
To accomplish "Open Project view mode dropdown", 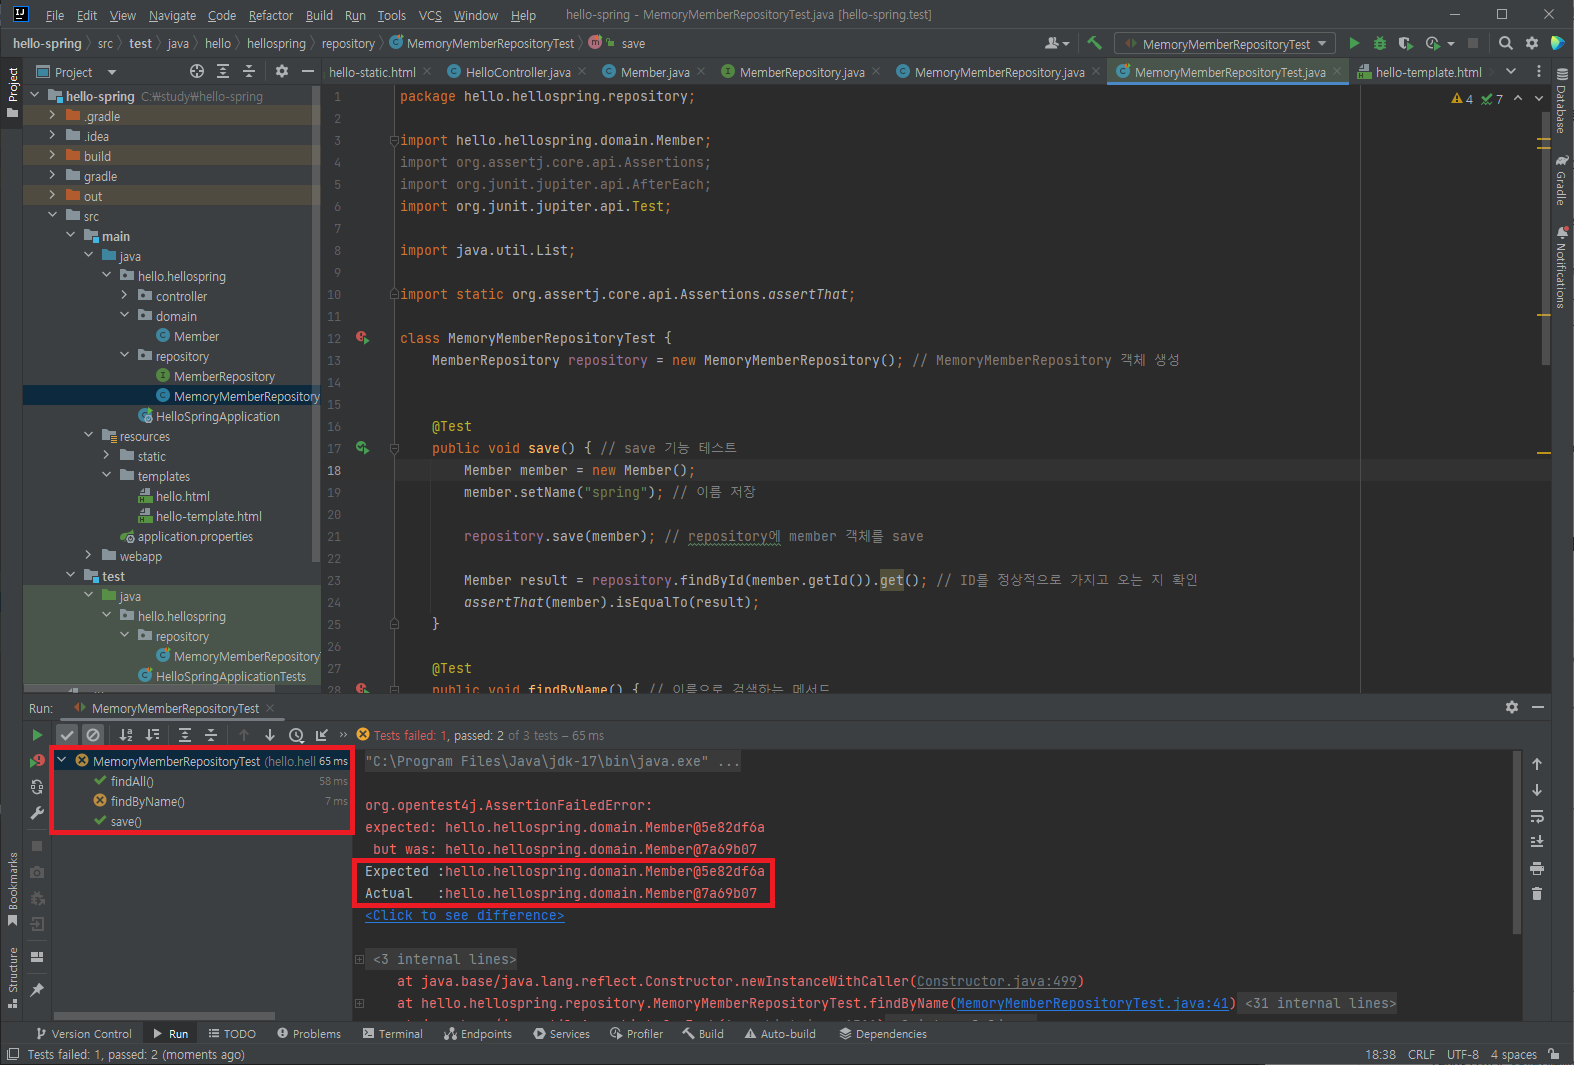I will 112,72.
